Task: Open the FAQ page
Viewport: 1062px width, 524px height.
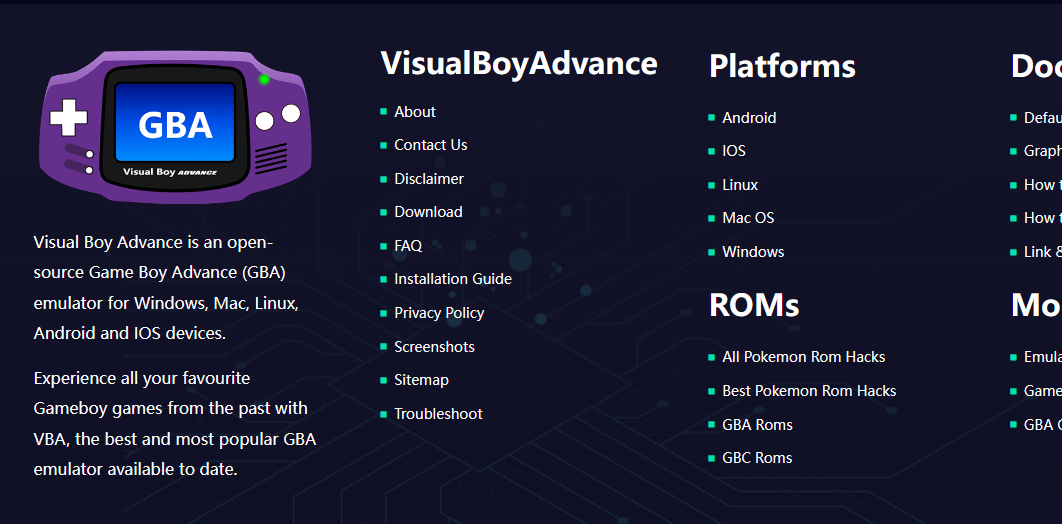Action: coord(408,246)
